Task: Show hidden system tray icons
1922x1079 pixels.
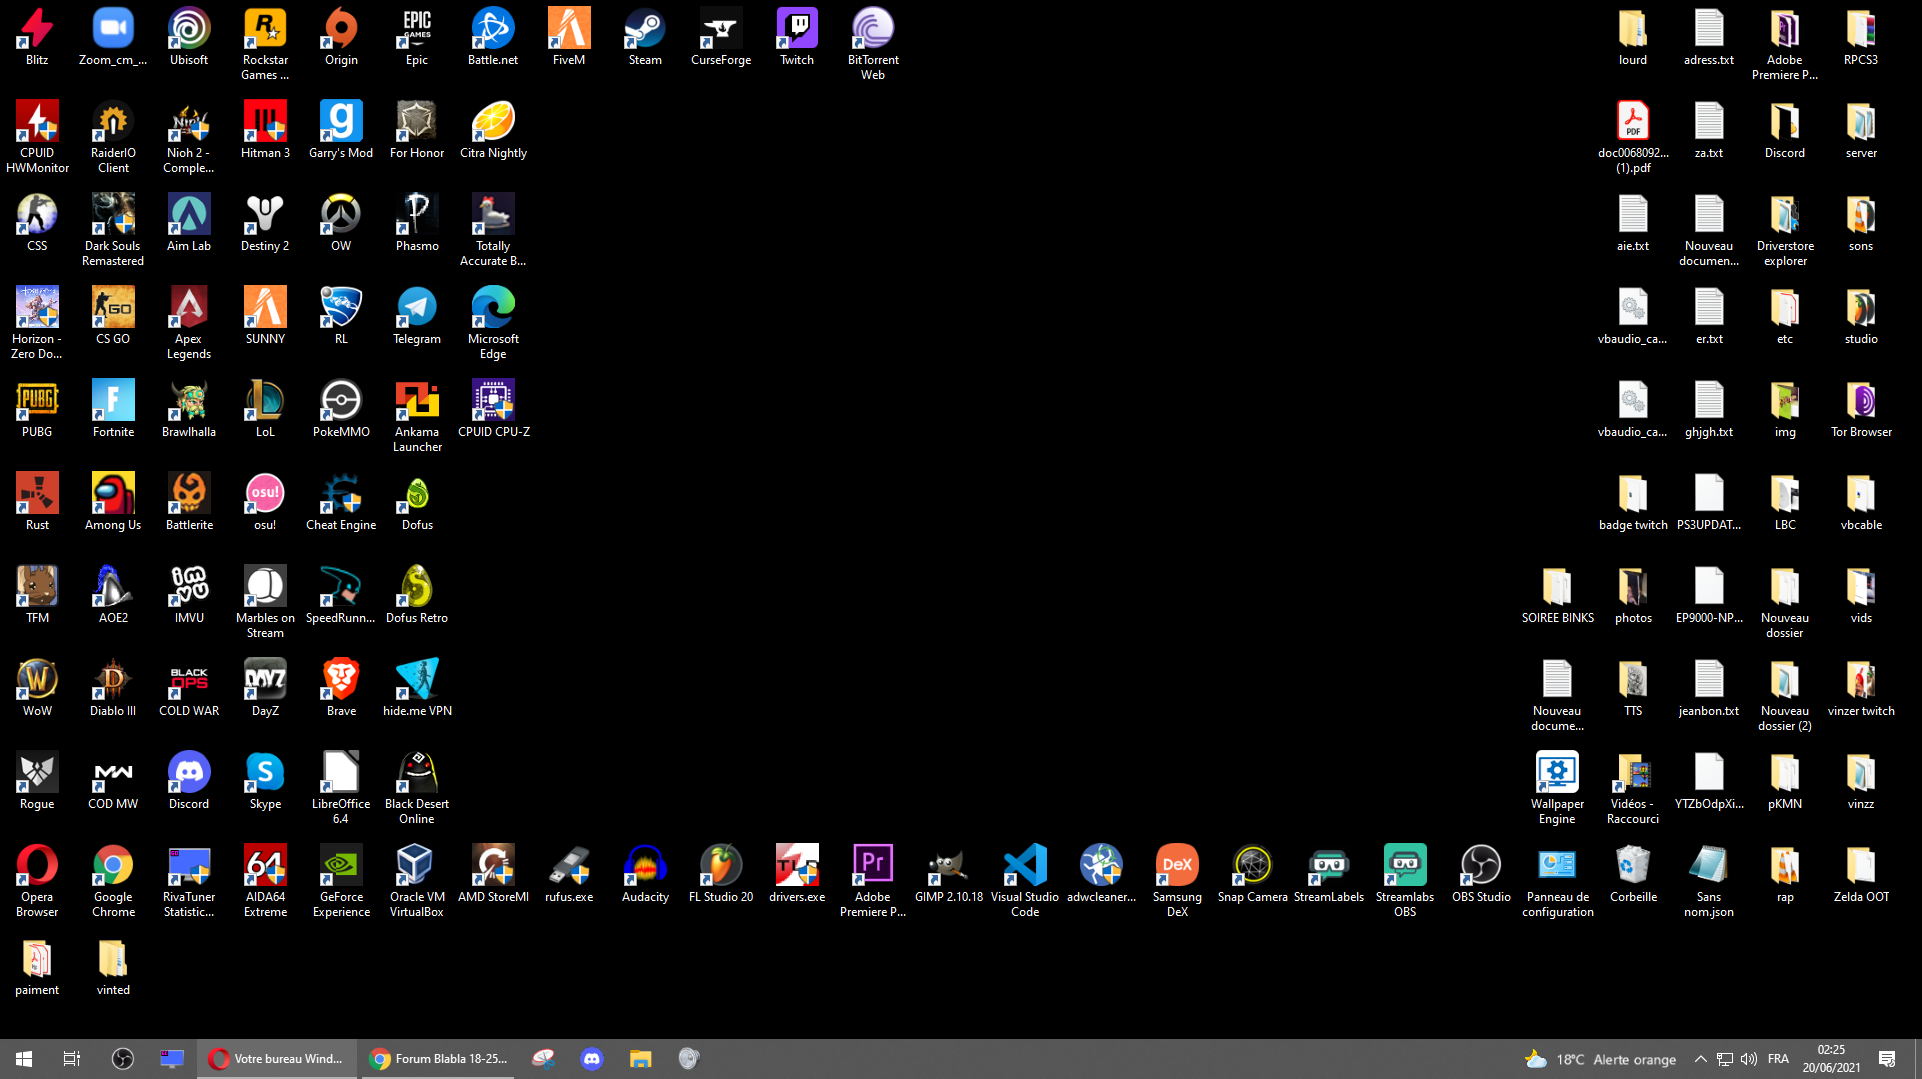Action: [x=1700, y=1059]
